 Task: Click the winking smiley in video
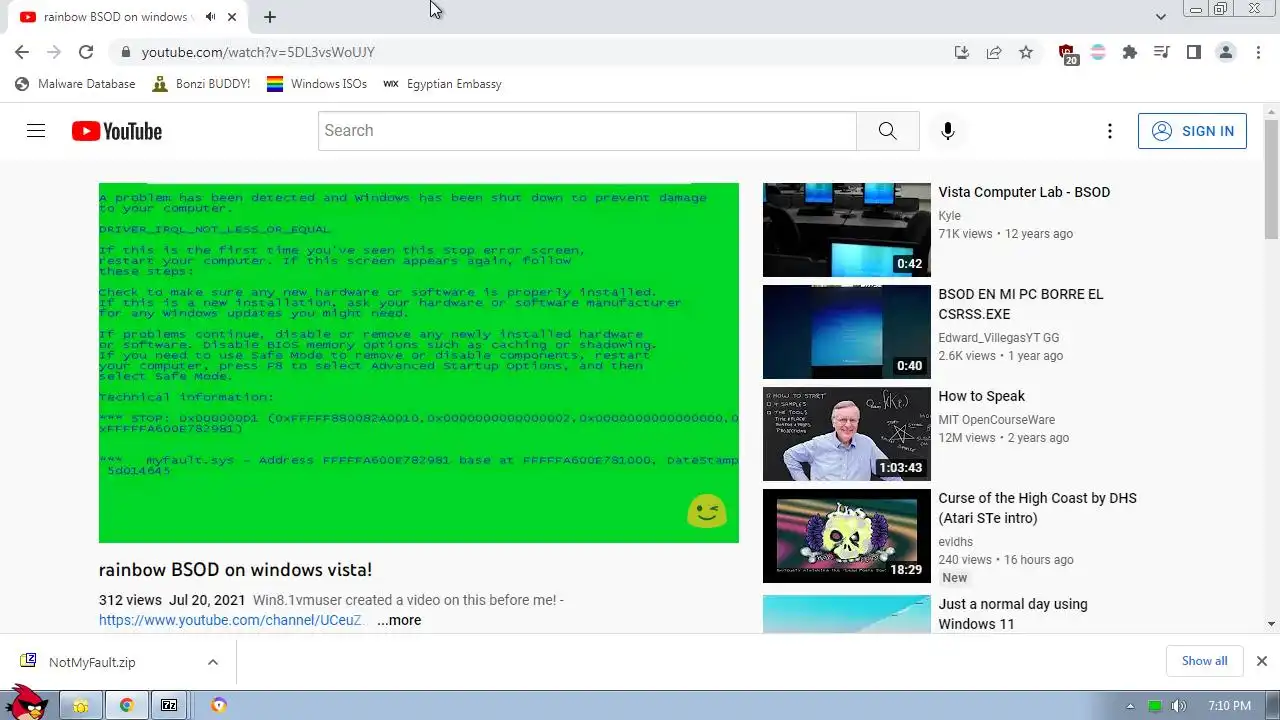(x=707, y=511)
